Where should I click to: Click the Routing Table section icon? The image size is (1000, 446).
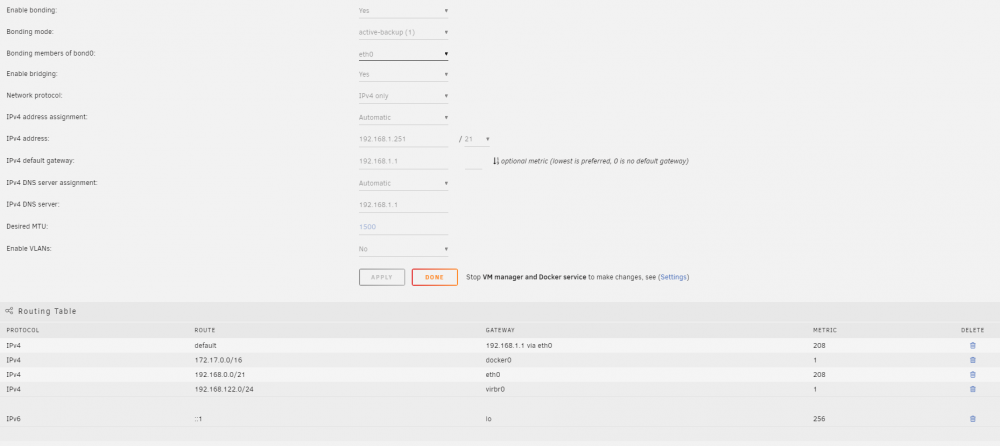tap(9, 311)
